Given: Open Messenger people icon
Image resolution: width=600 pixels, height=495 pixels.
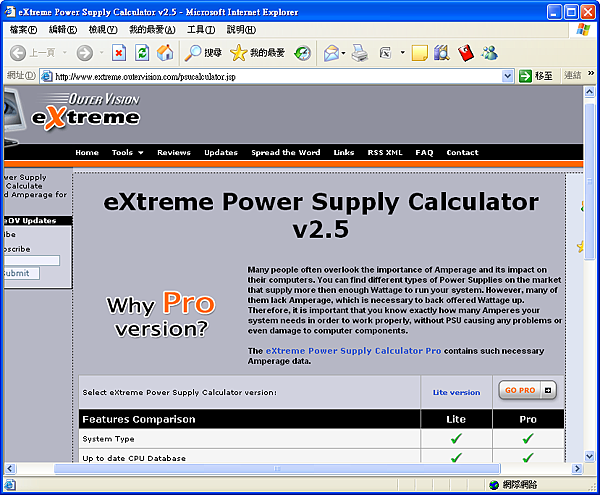Looking at the screenshot, I should 489,53.
